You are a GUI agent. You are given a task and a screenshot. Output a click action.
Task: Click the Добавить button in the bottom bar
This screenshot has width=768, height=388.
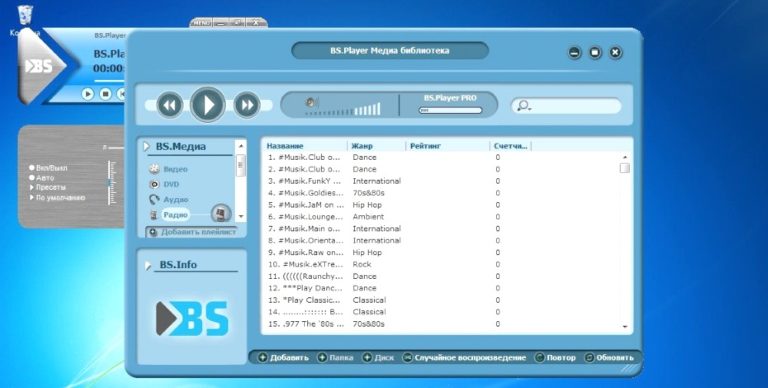pos(284,358)
